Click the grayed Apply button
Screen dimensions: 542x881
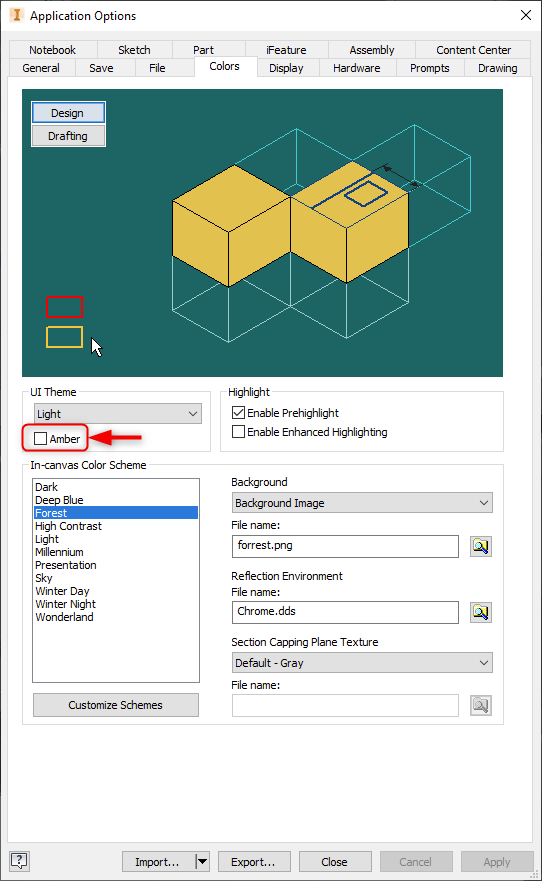[497, 861]
